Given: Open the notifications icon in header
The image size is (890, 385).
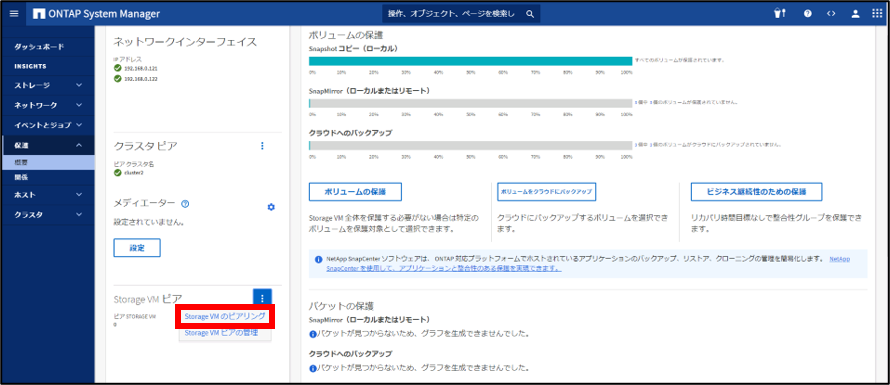Looking at the screenshot, I should [780, 14].
